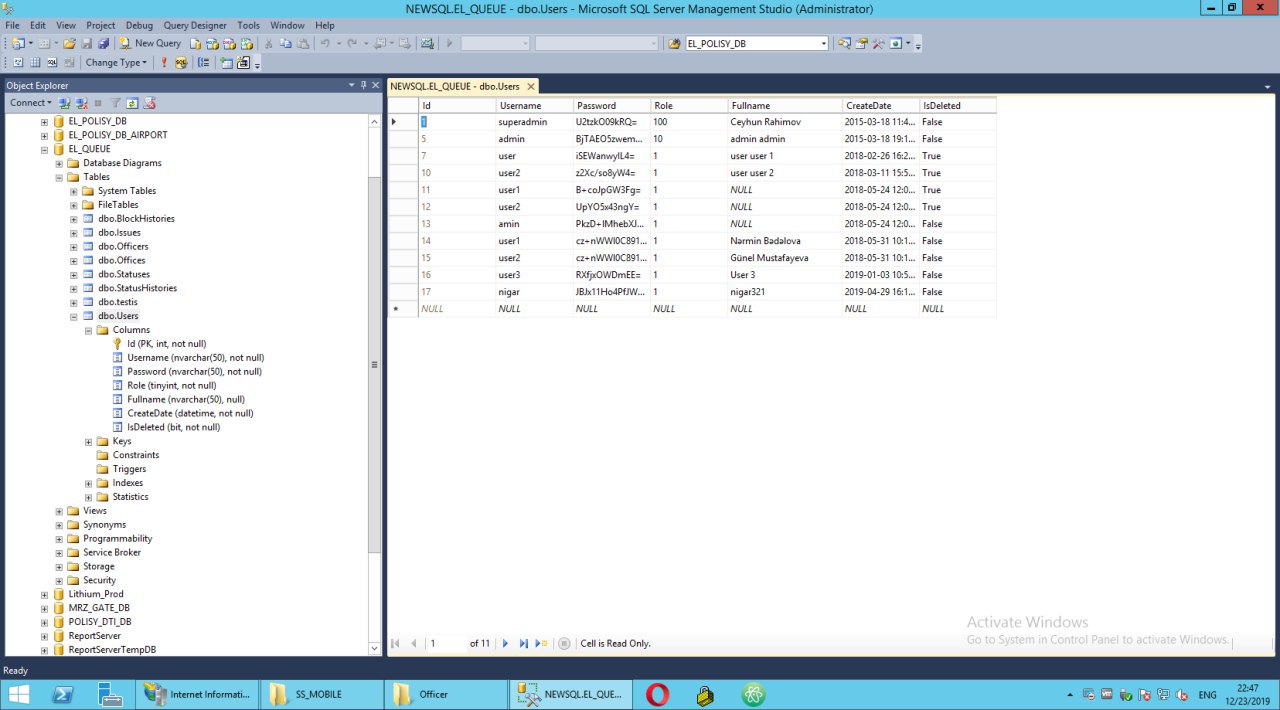Click the nigar321 fullname cell
The height and width of the screenshot is (710, 1280).
coord(785,292)
